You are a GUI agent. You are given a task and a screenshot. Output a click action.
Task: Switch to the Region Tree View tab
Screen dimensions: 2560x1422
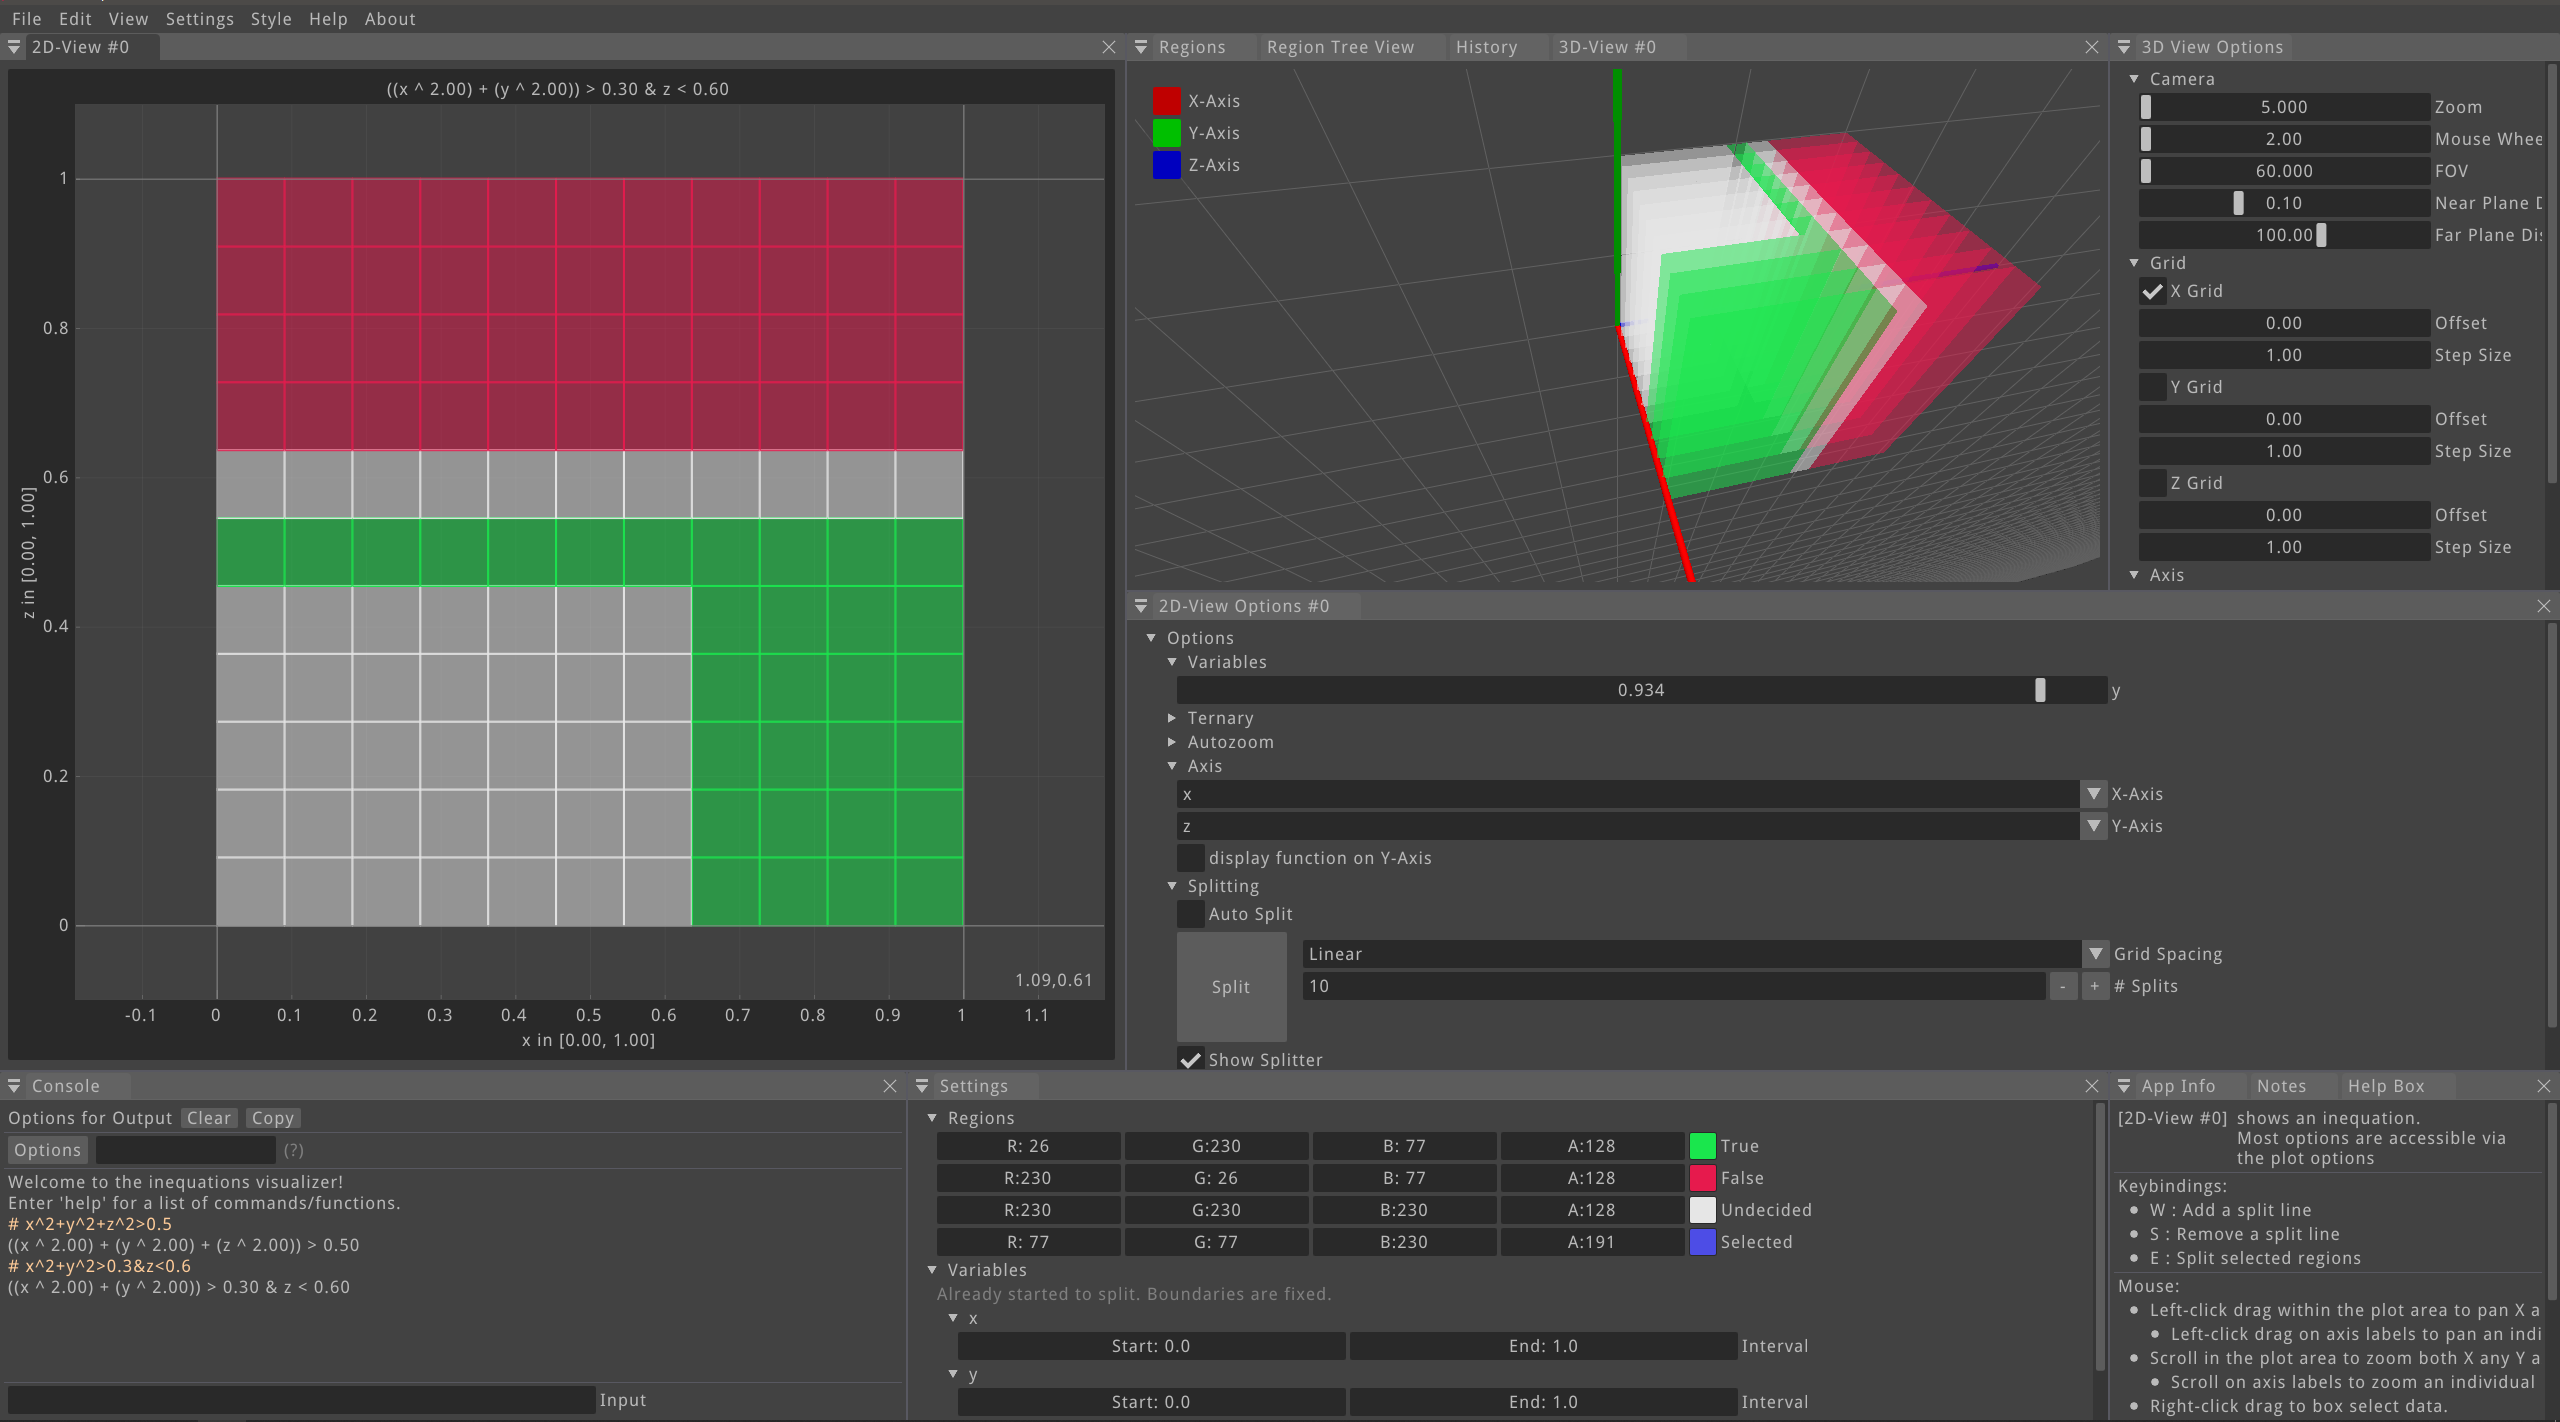pyautogui.click(x=1340, y=47)
